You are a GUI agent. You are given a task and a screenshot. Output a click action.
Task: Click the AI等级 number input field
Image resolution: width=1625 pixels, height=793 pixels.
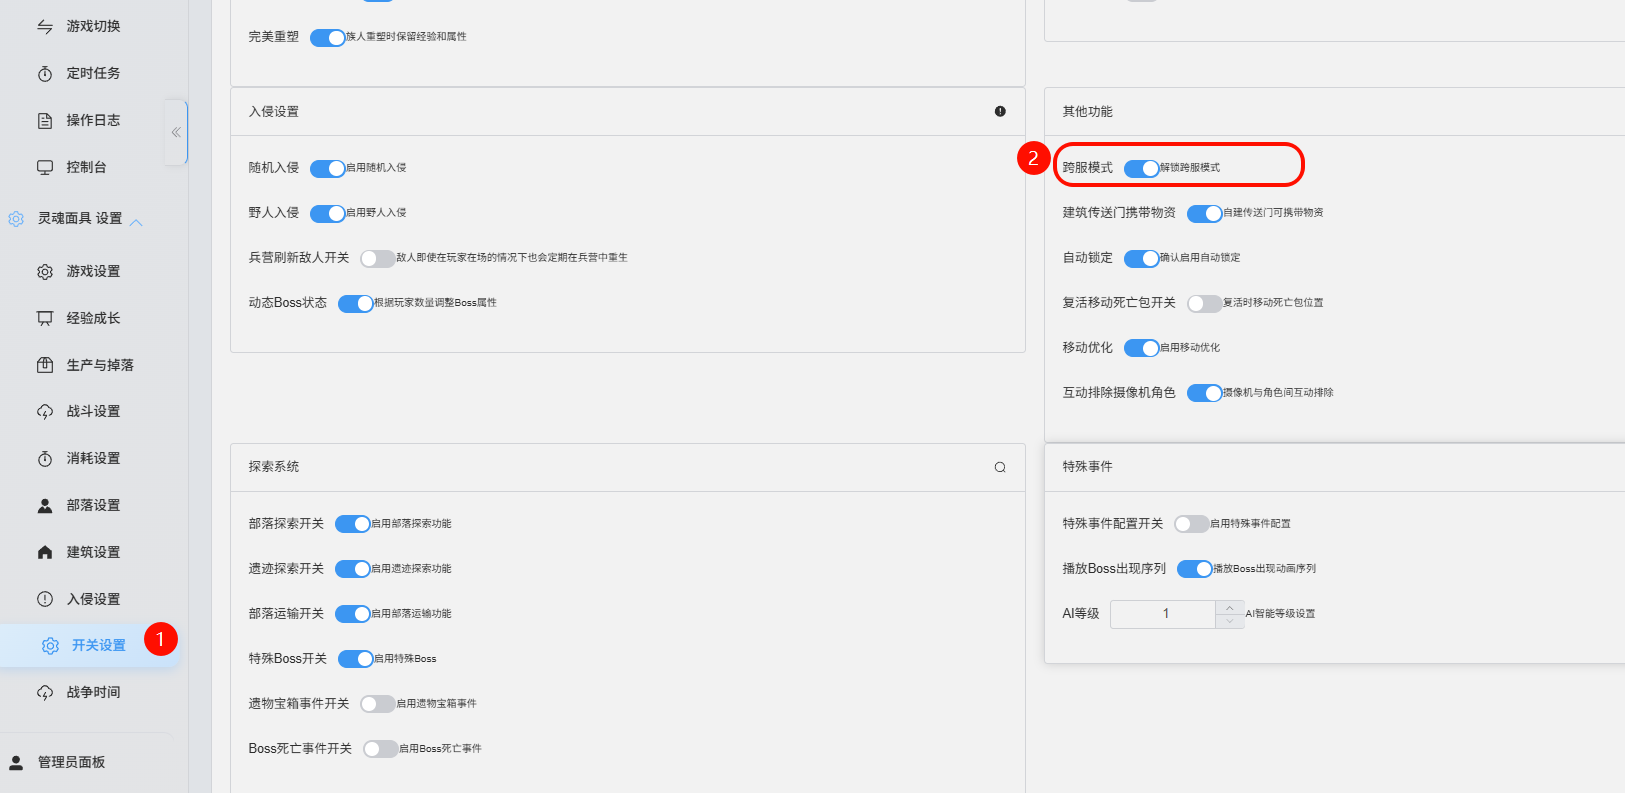tap(1164, 614)
